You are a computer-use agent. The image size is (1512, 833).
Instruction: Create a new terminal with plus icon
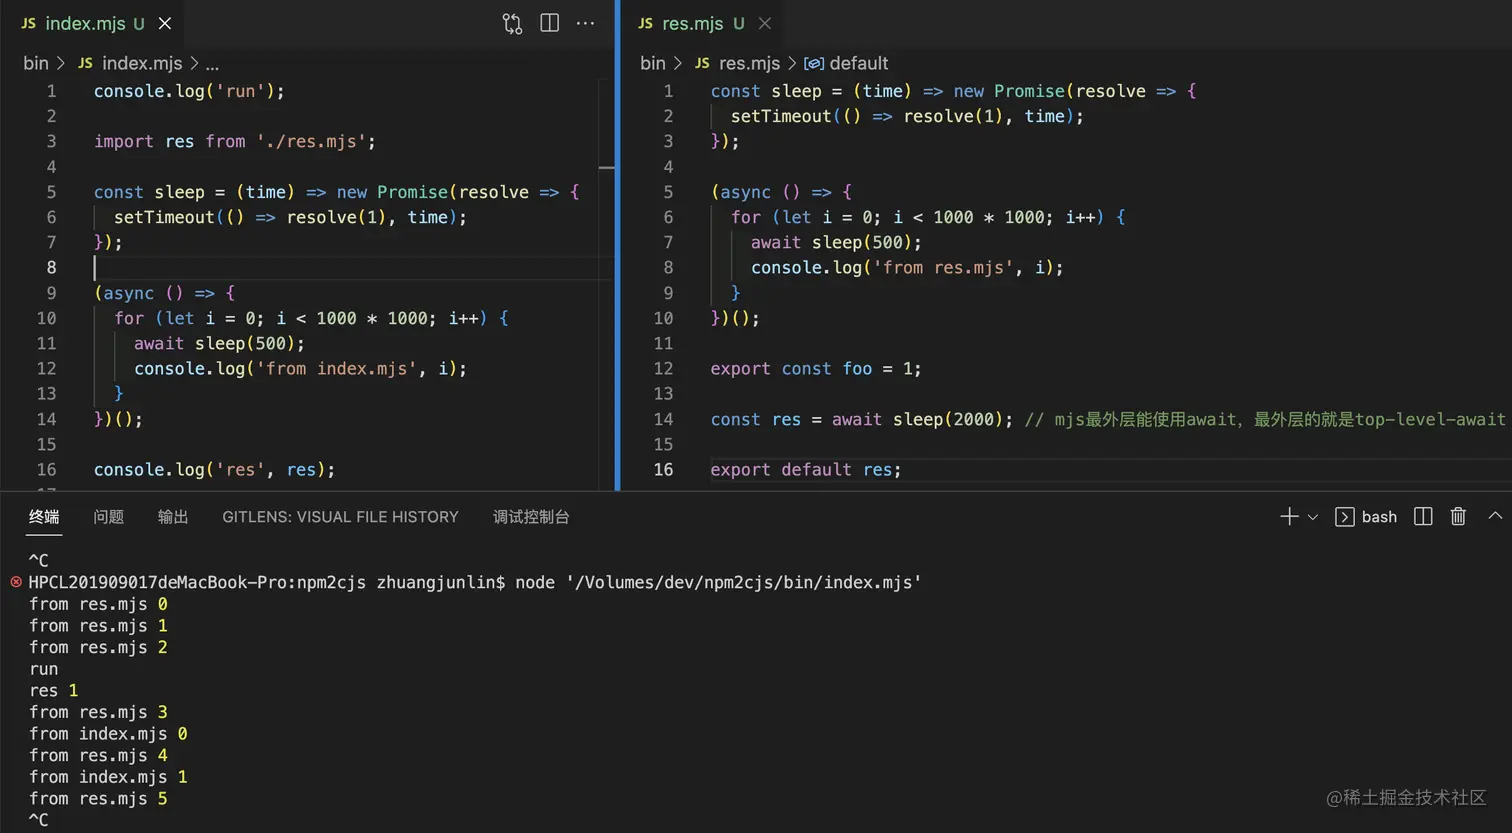pos(1289,516)
